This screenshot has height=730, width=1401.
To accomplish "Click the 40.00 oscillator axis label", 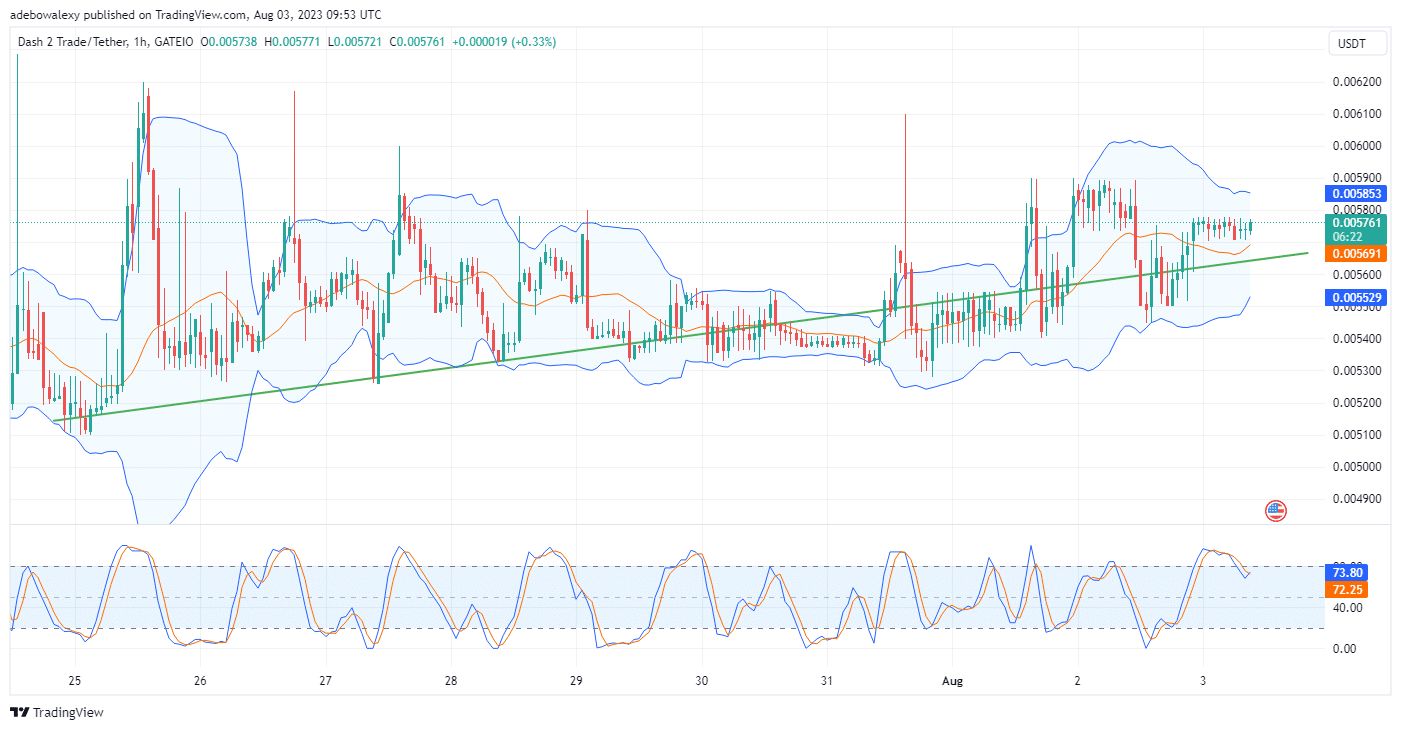I will 1346,607.
